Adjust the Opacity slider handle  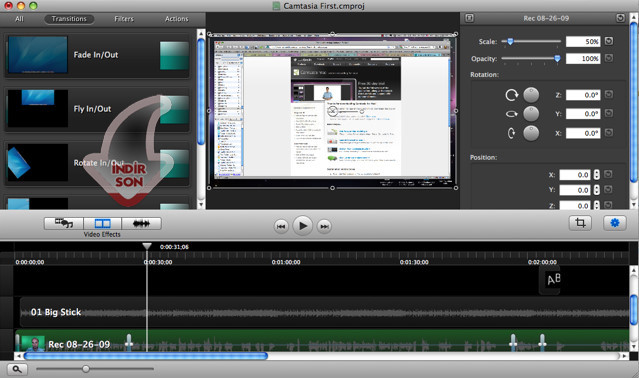tap(557, 59)
